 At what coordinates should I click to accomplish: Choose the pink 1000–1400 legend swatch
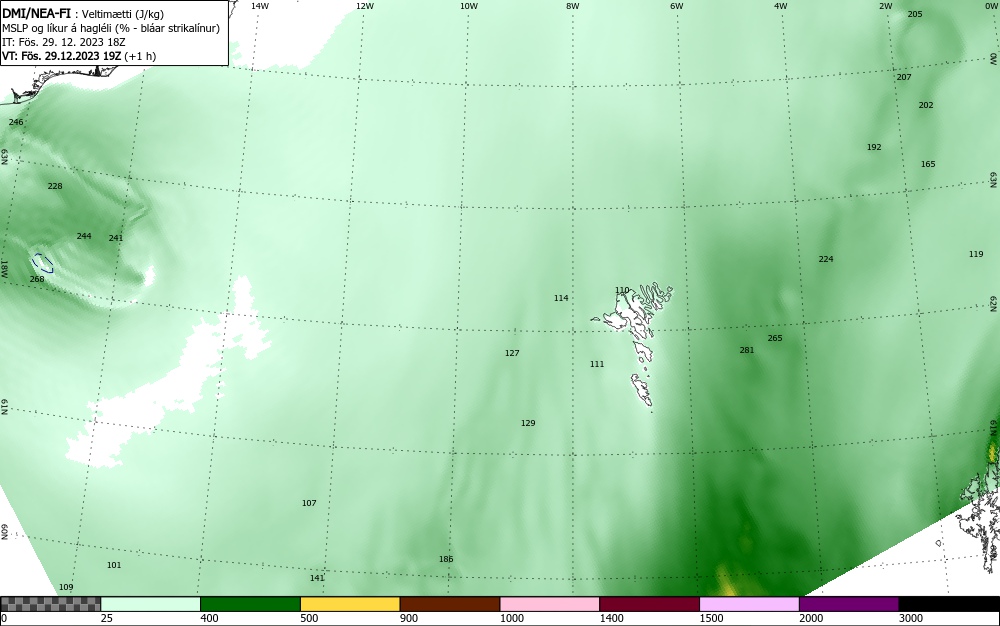(550, 604)
